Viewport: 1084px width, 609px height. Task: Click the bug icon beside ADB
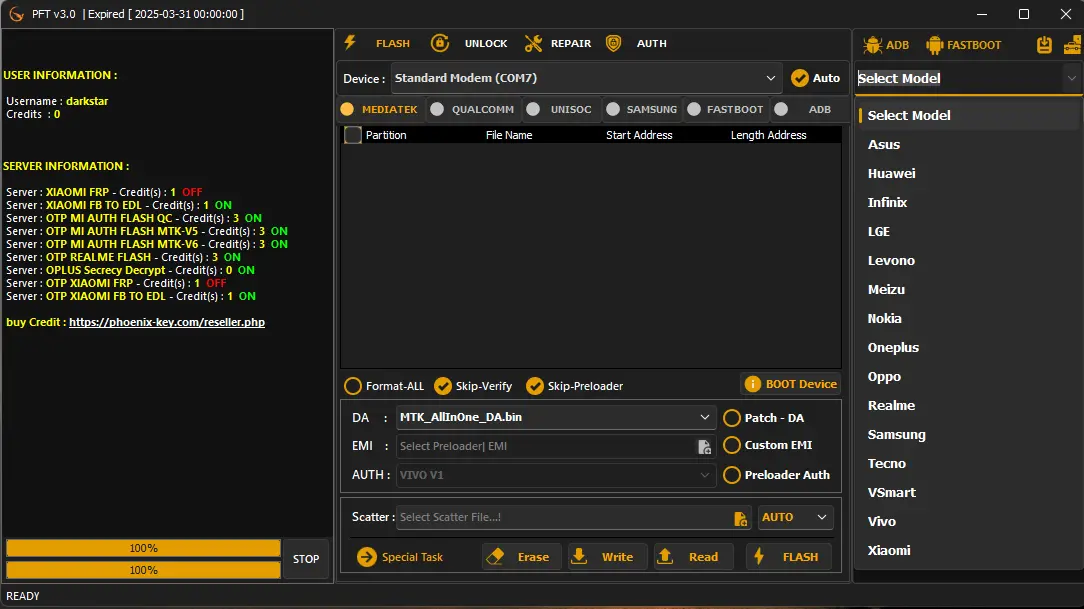[x=872, y=45]
